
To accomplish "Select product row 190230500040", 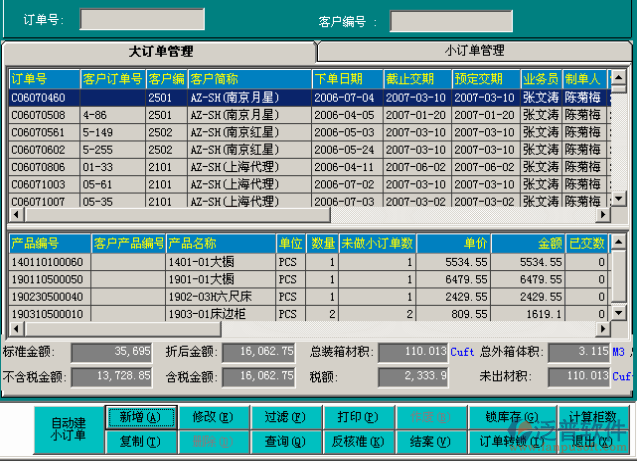I will coord(48,297).
